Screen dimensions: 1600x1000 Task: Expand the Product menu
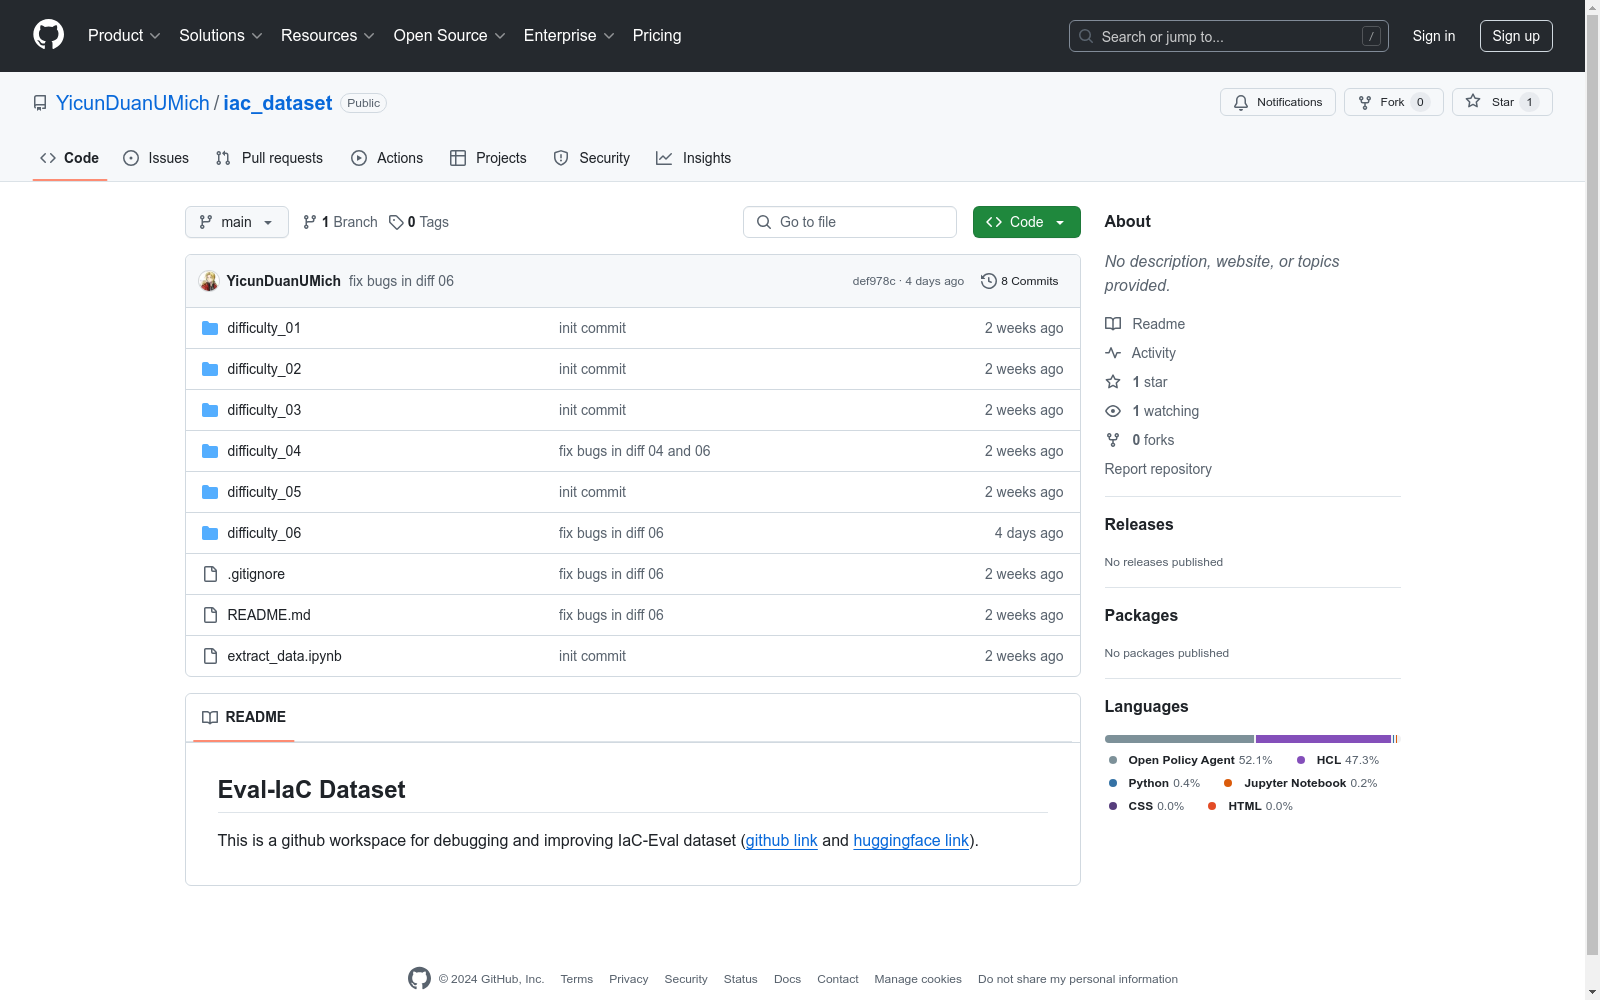124,36
